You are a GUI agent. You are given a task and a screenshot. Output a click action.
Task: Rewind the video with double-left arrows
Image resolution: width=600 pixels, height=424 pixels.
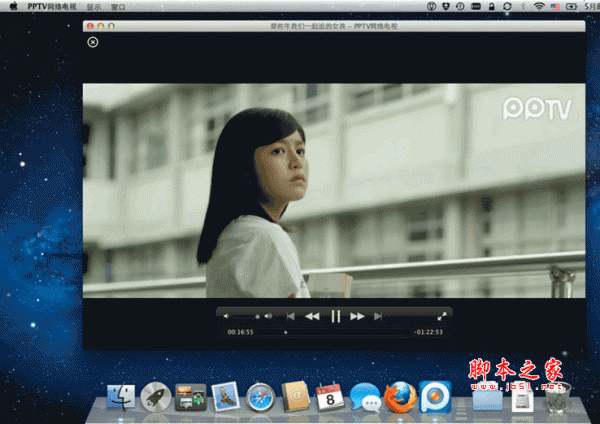[312, 316]
